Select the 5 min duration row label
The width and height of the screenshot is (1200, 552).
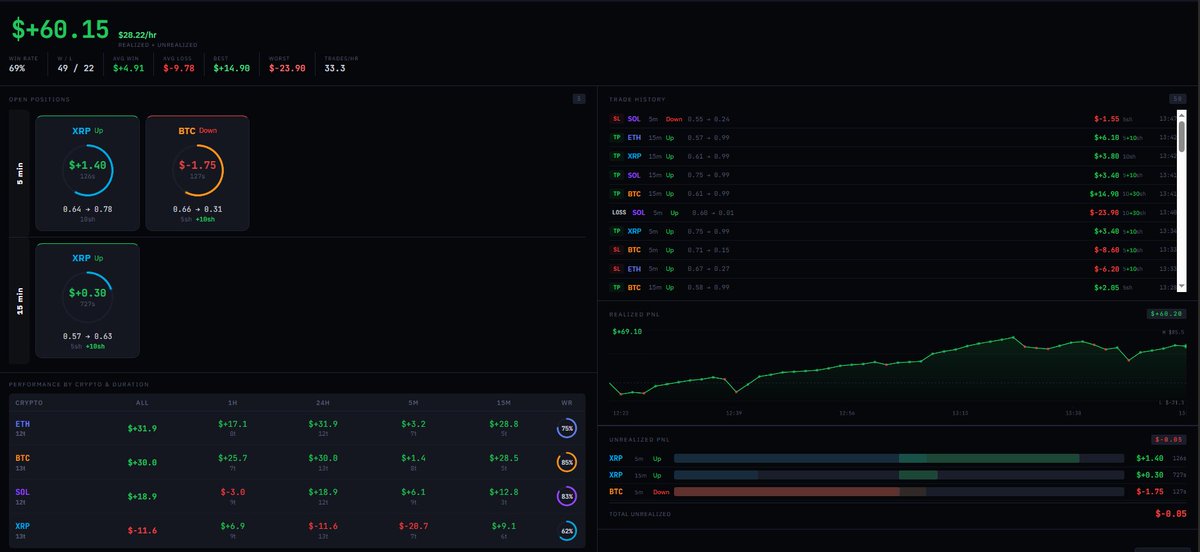tap(19, 173)
